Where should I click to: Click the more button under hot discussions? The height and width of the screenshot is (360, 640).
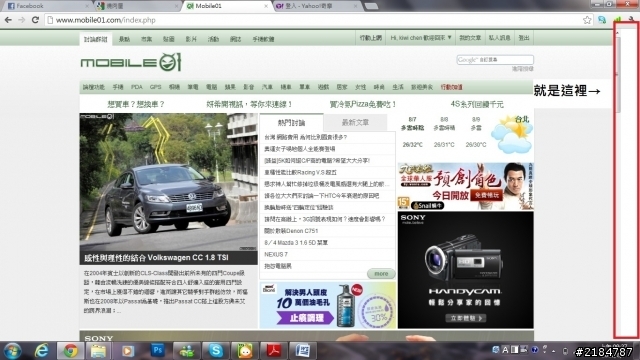click(381, 273)
